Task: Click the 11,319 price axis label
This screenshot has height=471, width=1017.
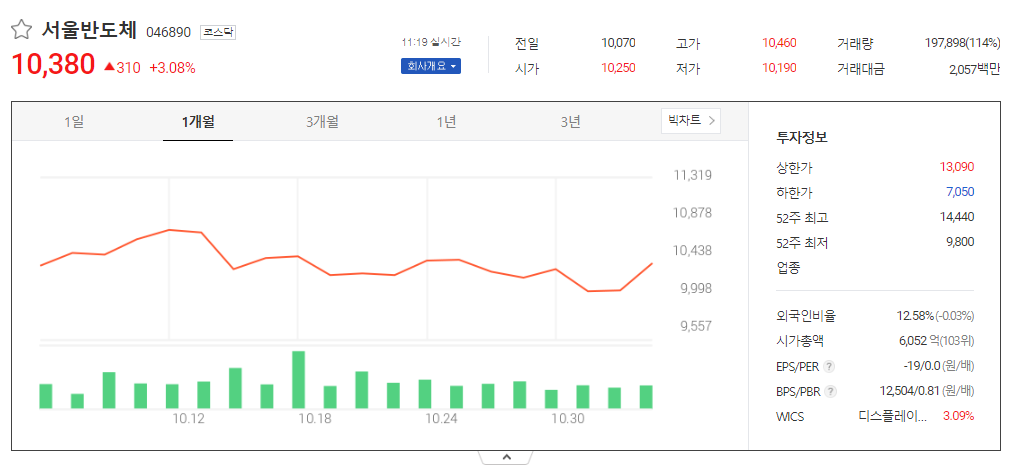Action: 692,175
